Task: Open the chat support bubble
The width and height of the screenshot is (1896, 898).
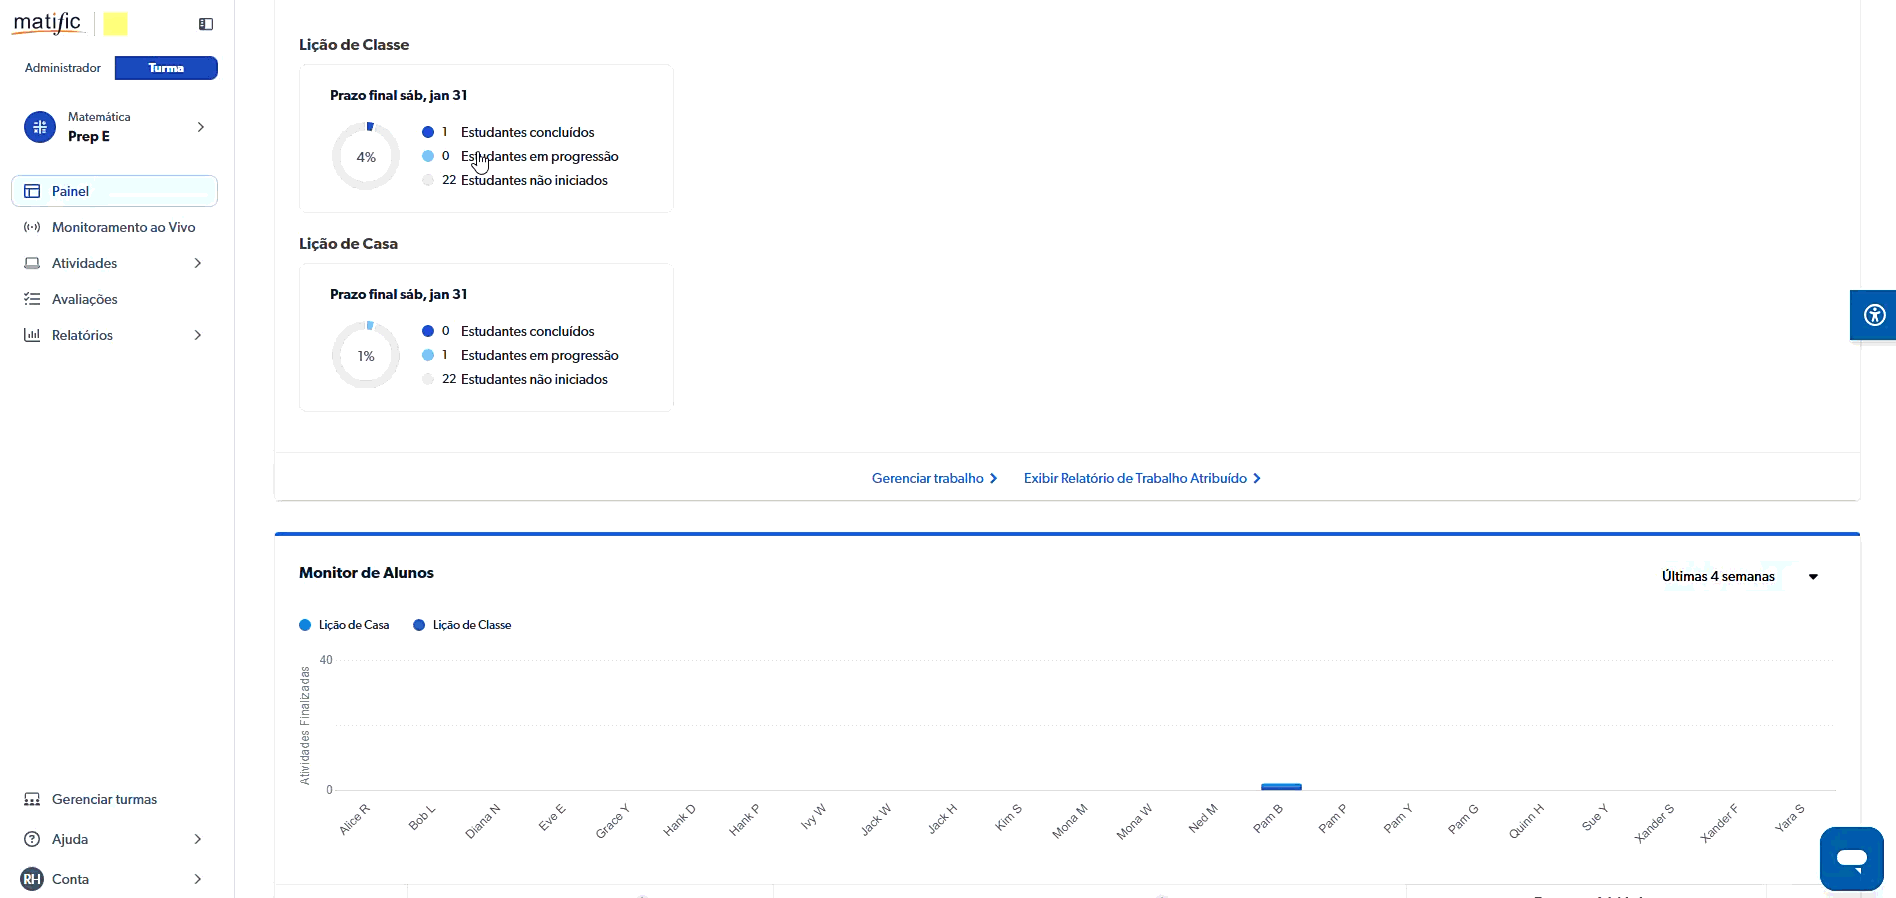Action: tap(1851, 858)
